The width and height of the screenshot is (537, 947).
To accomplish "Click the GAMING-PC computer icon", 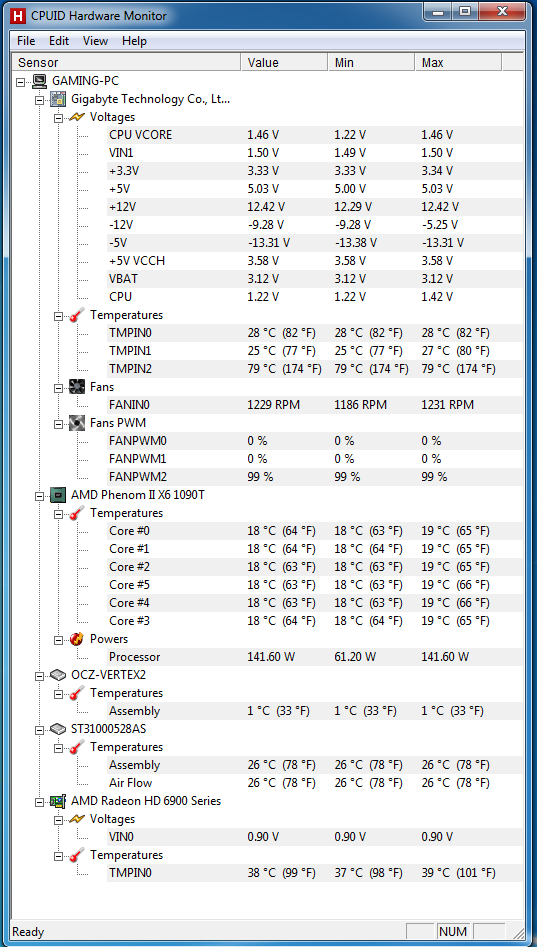I will click(x=40, y=80).
